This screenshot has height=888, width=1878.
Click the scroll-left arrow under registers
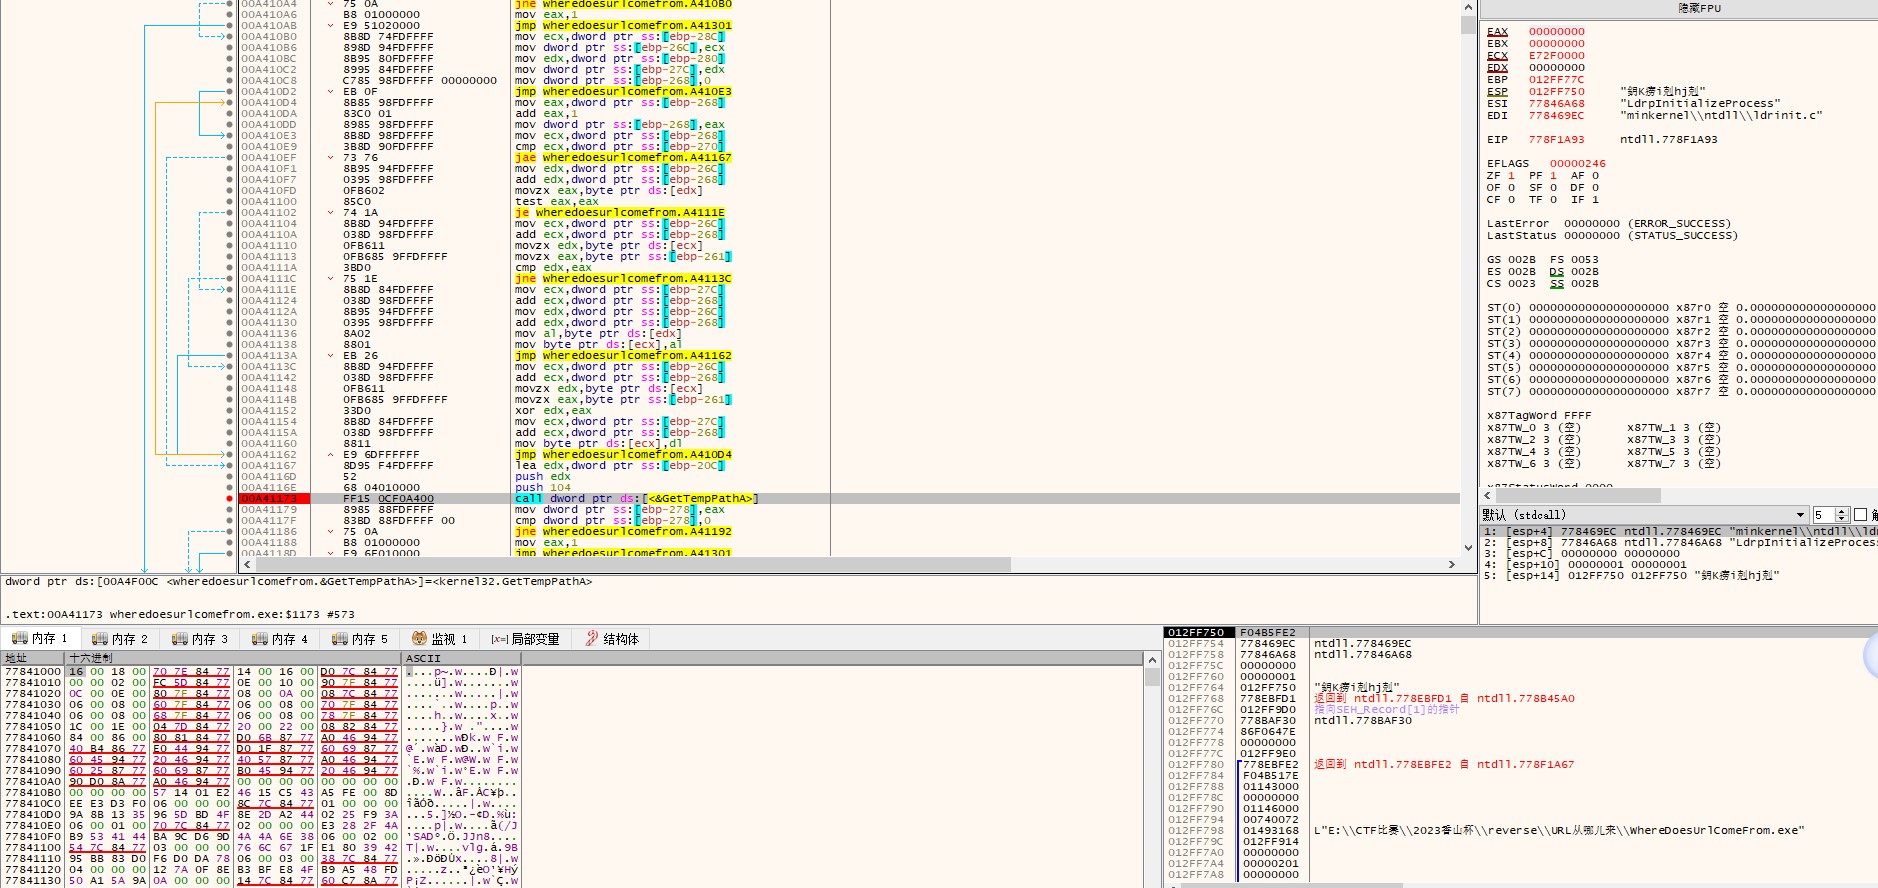point(1488,496)
